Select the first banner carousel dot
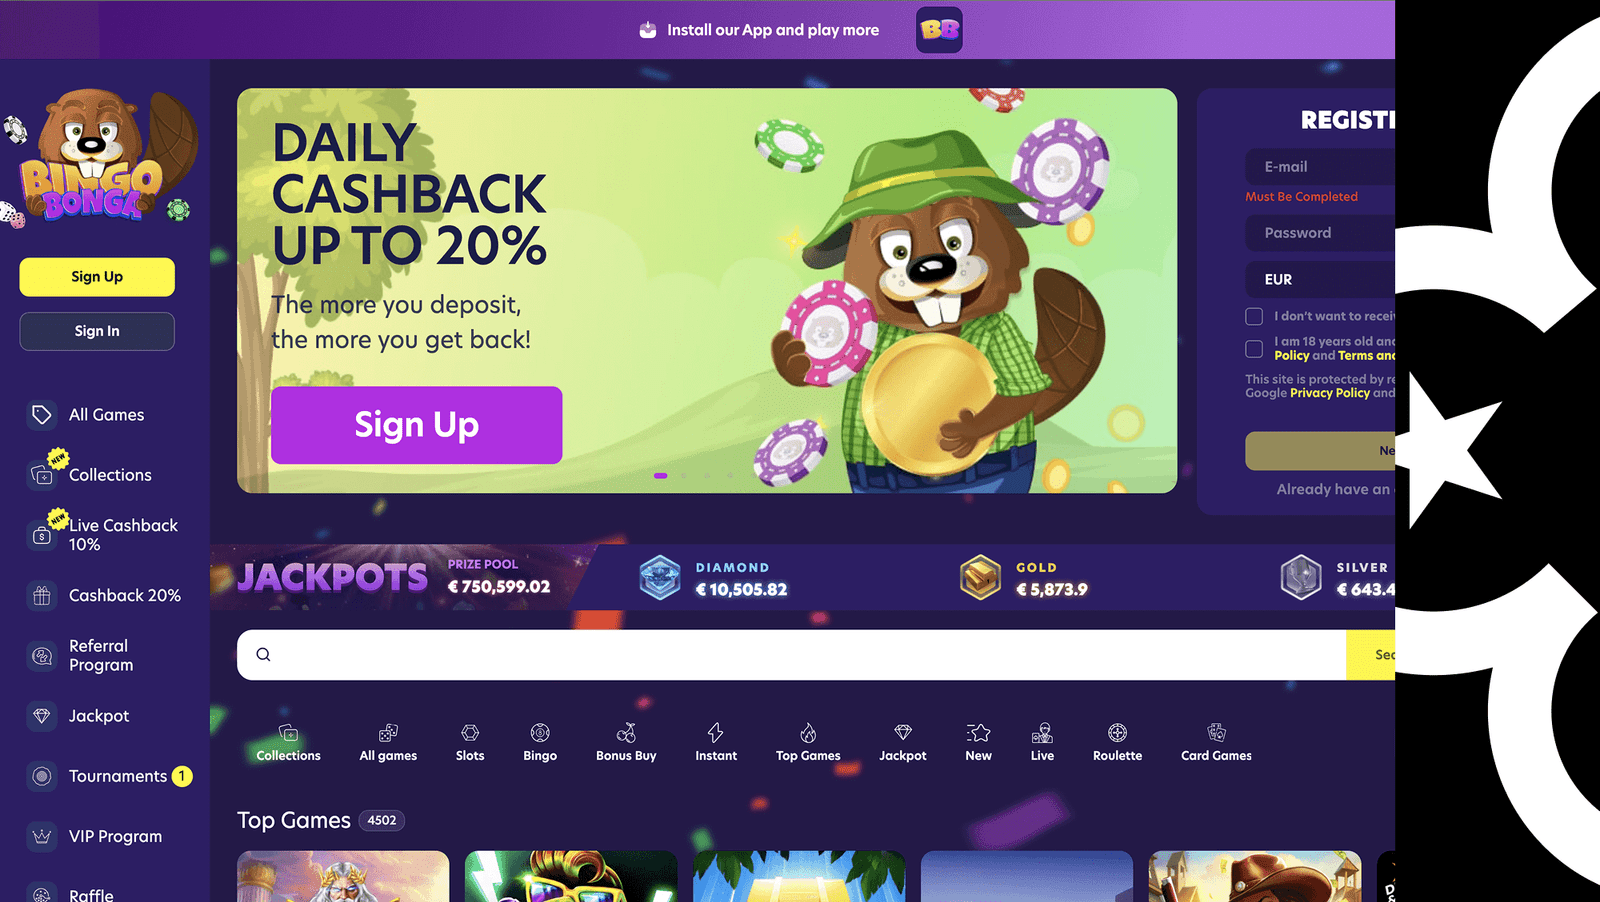The height and width of the screenshot is (902, 1600). [x=660, y=476]
